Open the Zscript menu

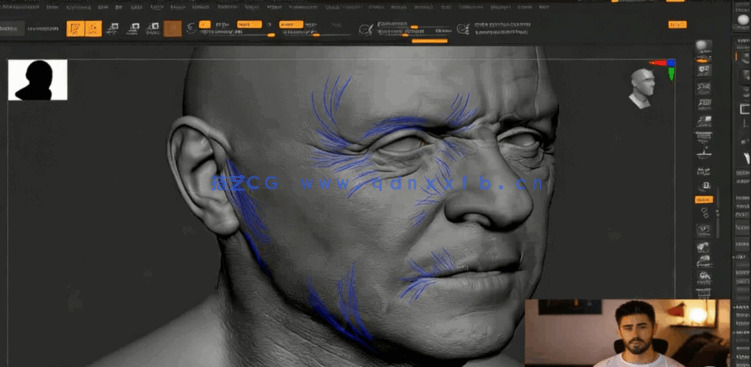click(x=524, y=7)
